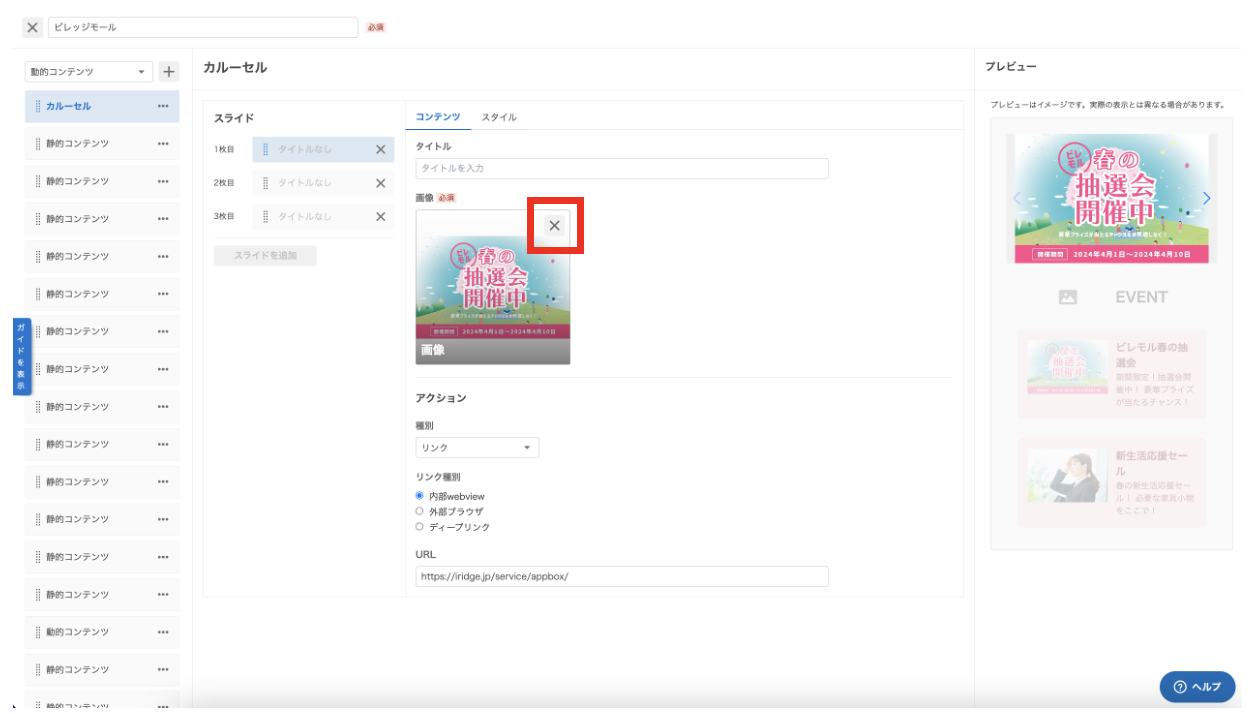Viewport: 1254px width, 714px height.
Task: Open the ヘルプ button
Action: click(x=1197, y=687)
